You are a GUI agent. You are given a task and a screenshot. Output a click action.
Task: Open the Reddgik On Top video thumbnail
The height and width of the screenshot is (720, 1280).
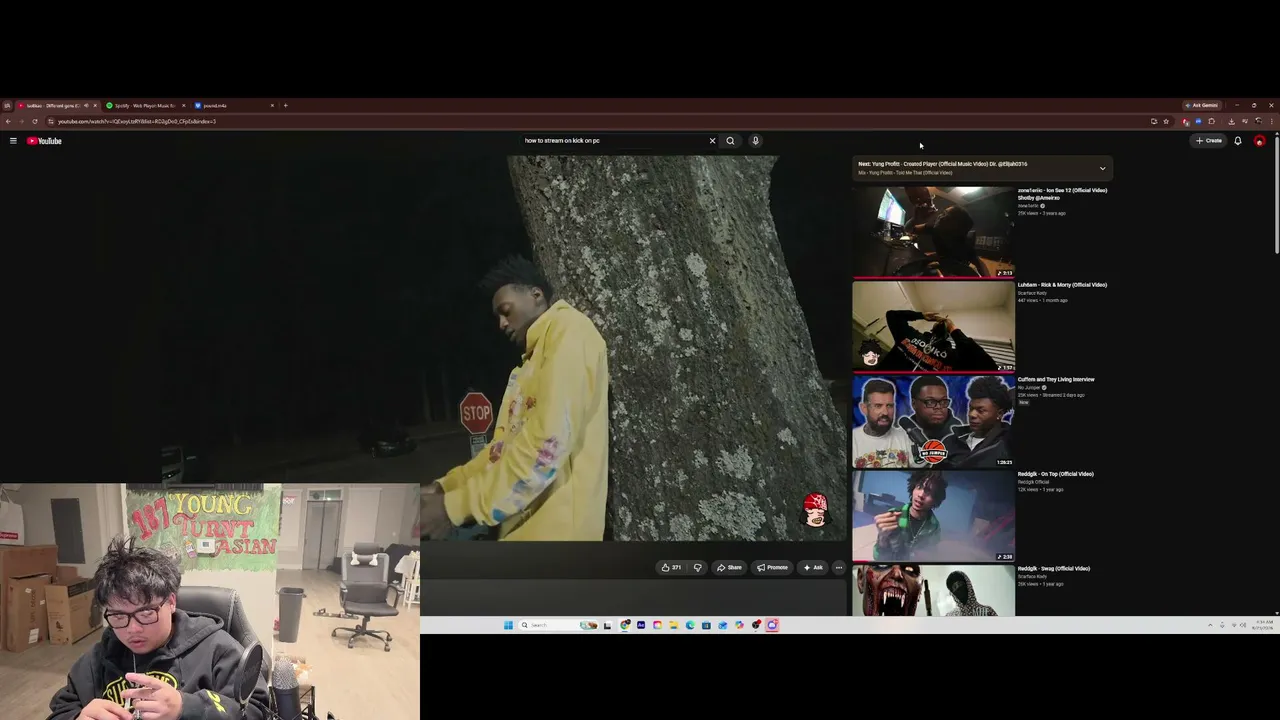tap(933, 516)
